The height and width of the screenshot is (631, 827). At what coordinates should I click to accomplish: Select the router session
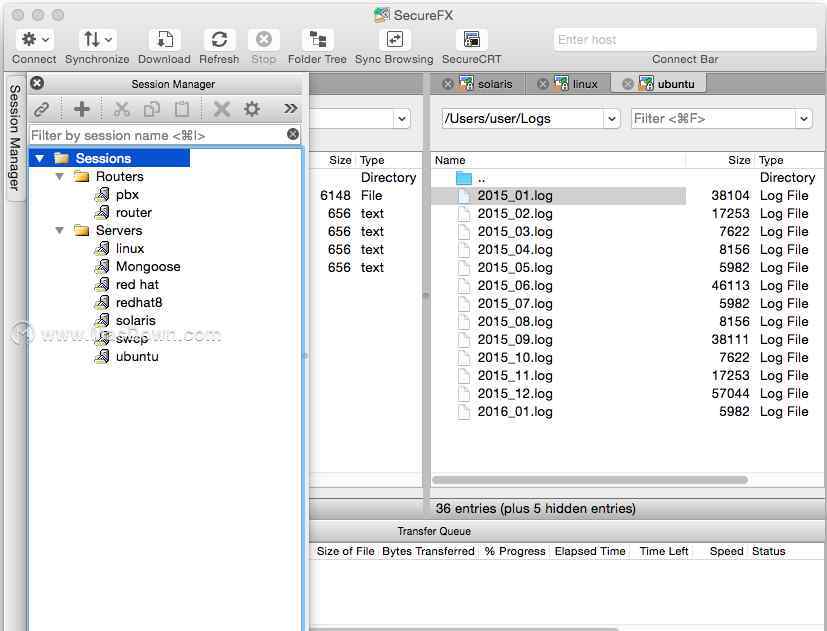pos(133,213)
